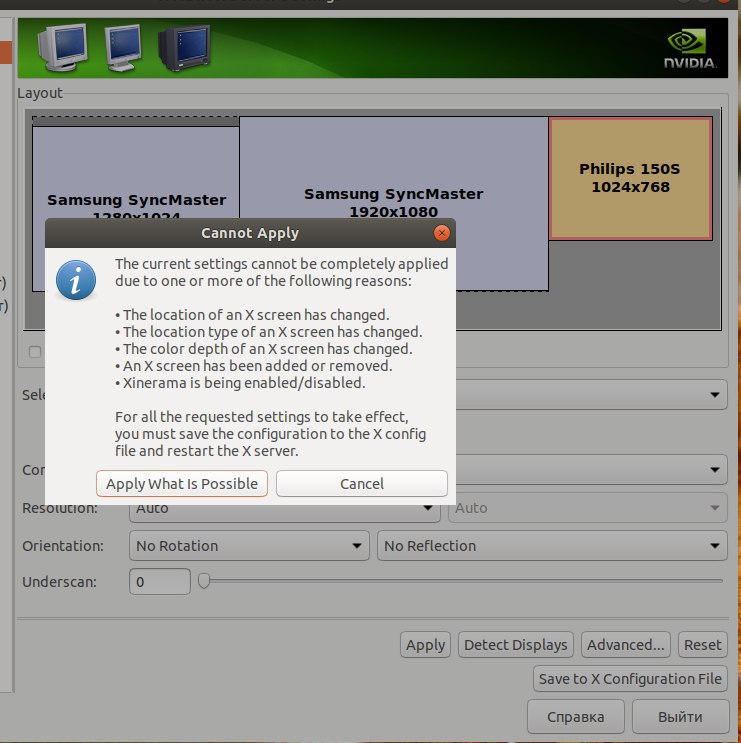This screenshot has width=741, height=743.
Task: Click the first CRT monitor banner icon
Action: tap(63, 47)
